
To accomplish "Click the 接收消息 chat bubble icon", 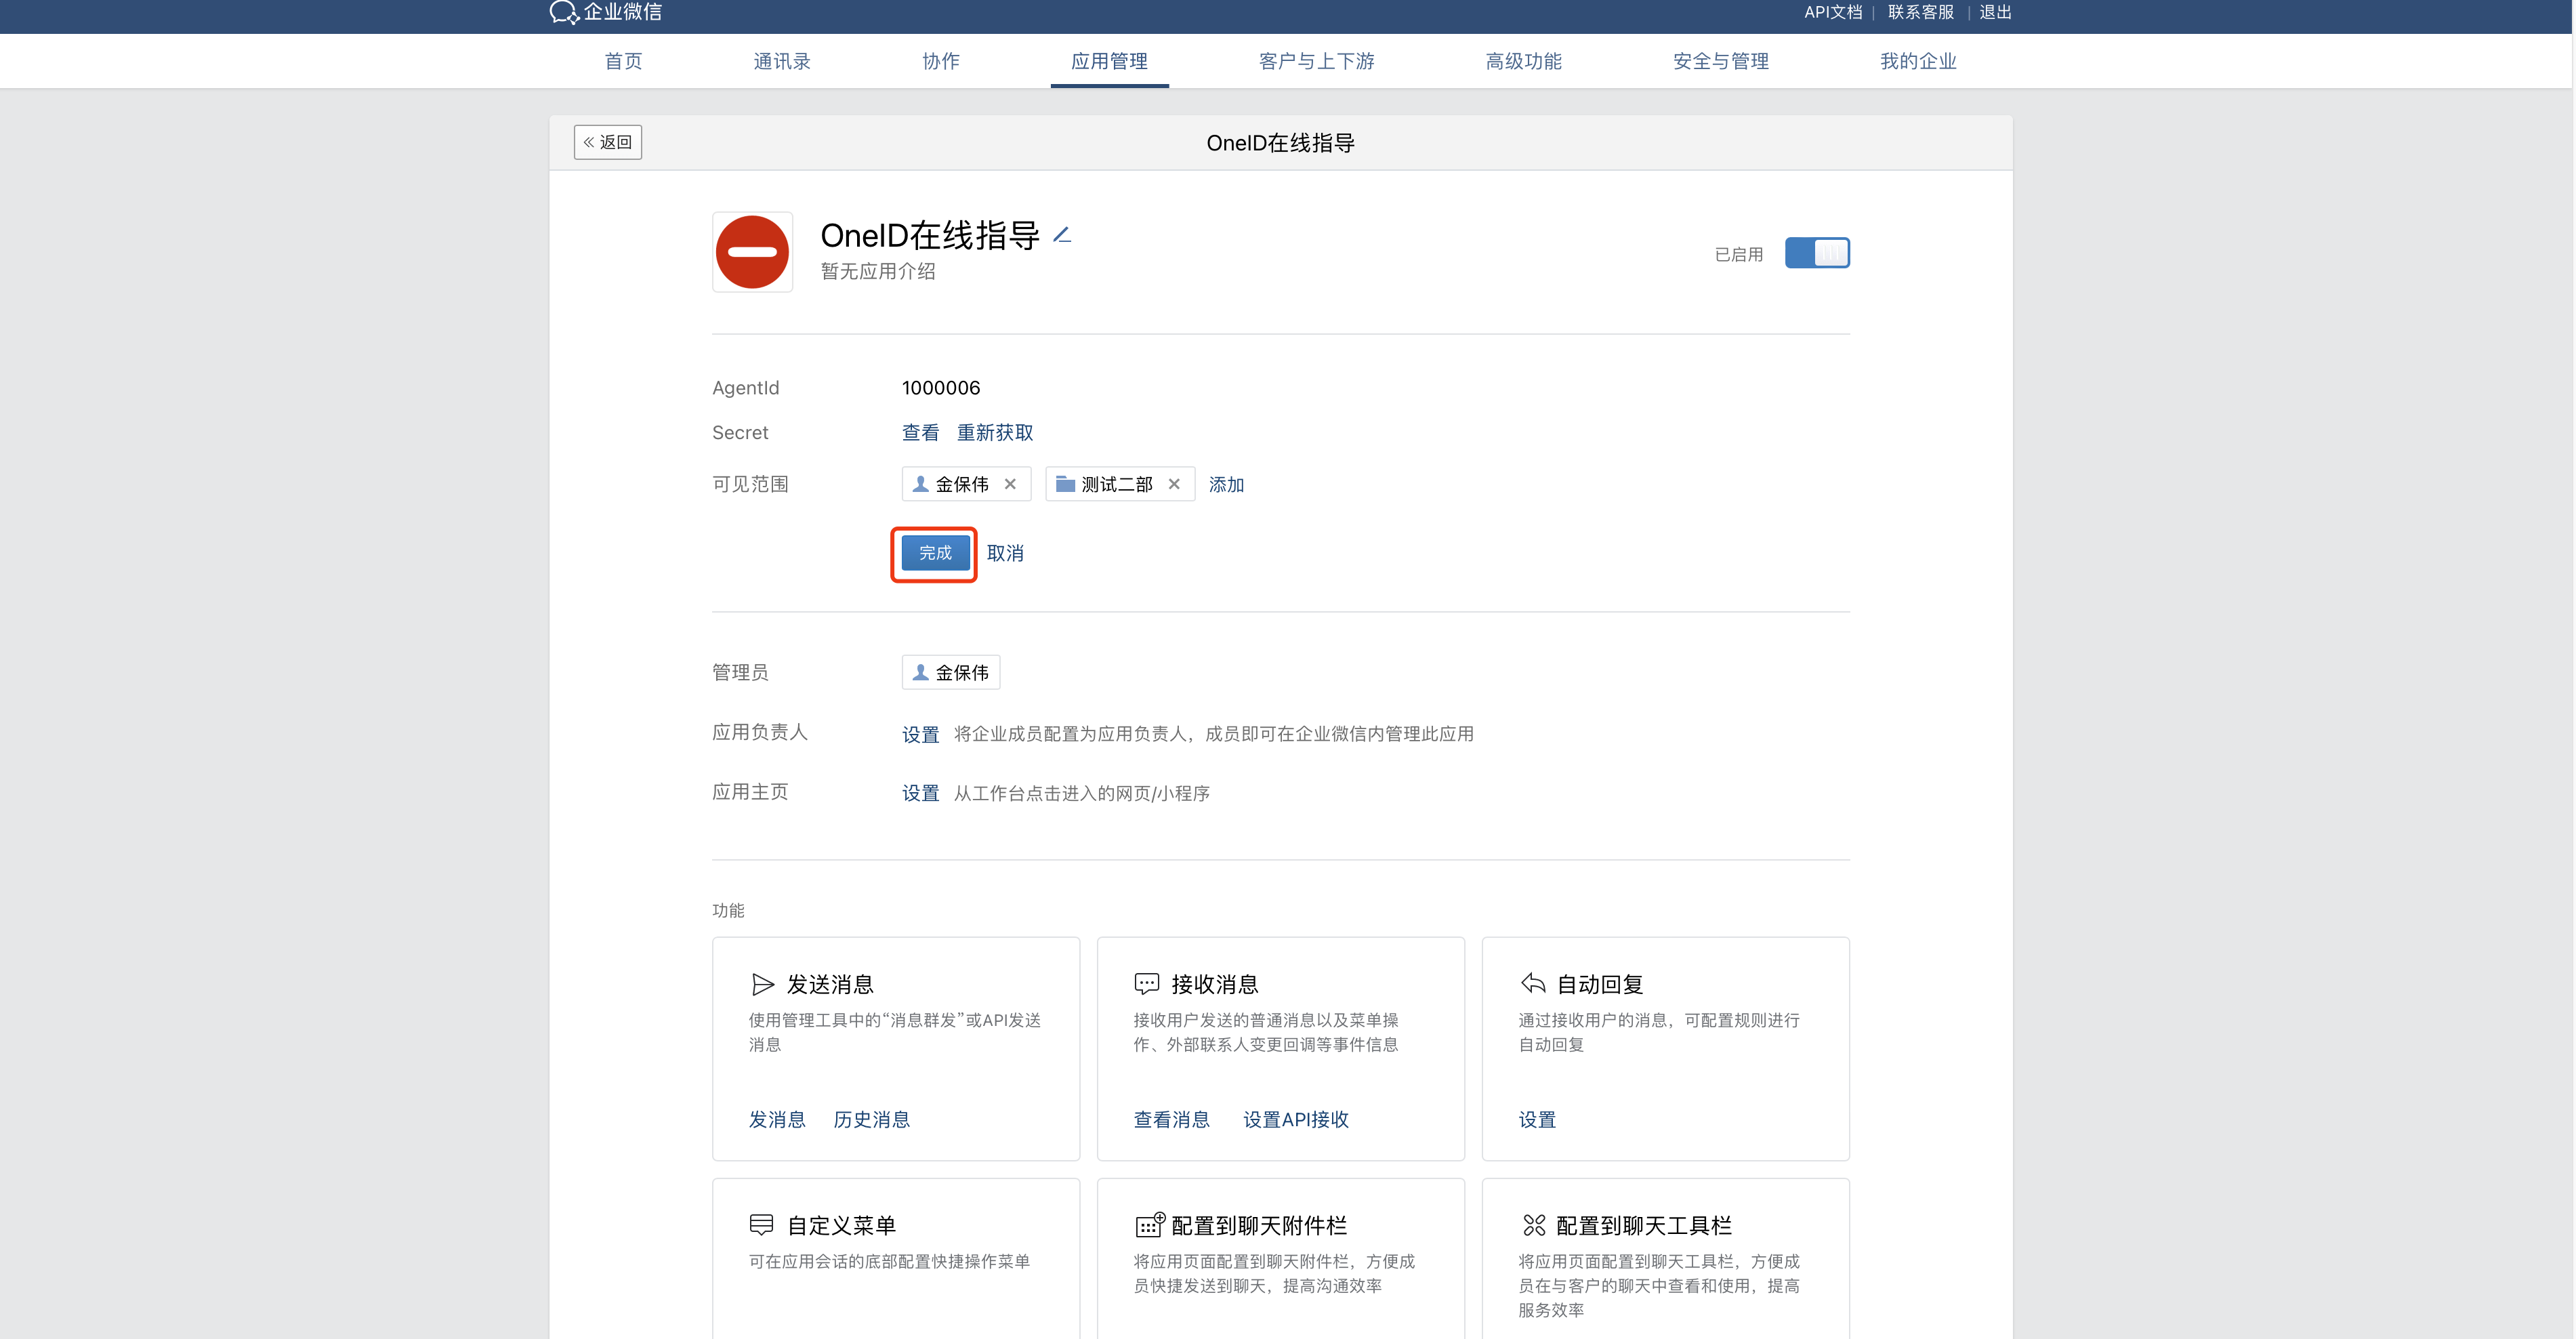I will (x=1146, y=984).
